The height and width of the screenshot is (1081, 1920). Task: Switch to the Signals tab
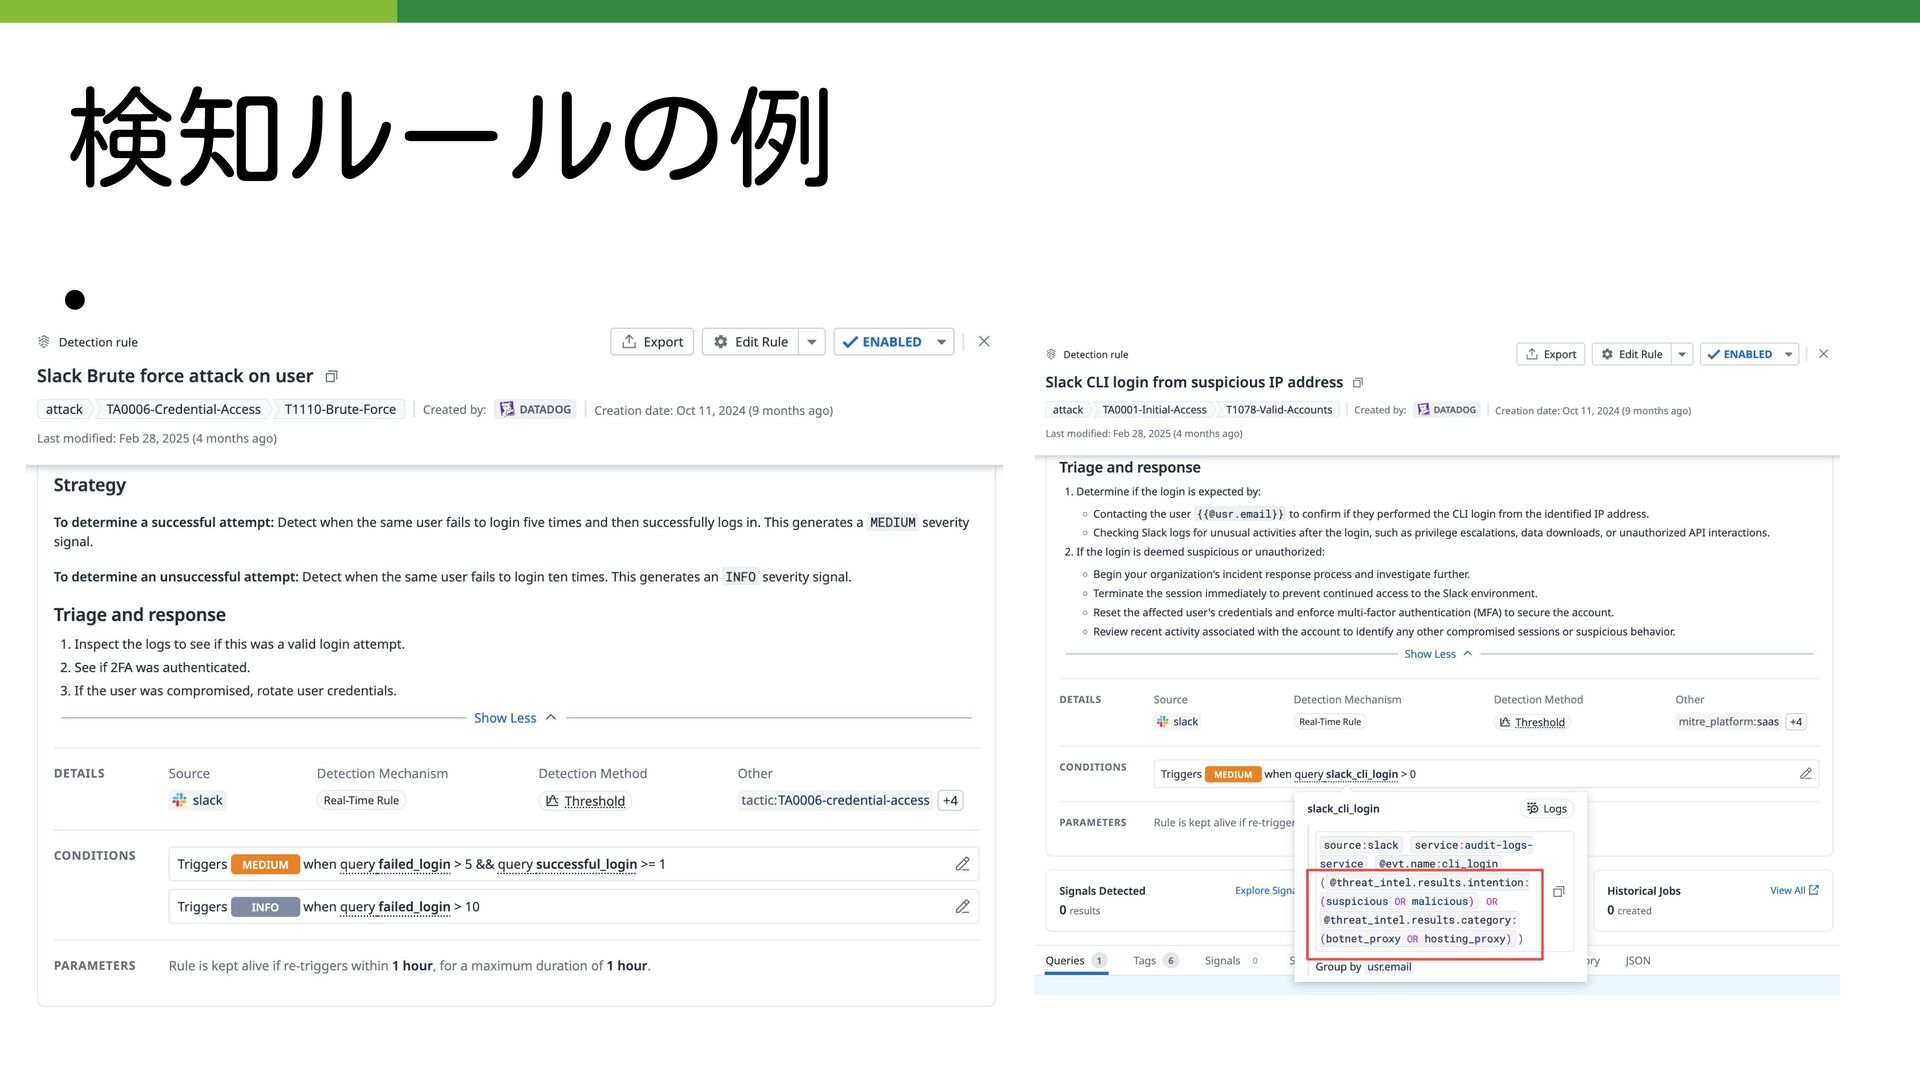[1232, 961]
